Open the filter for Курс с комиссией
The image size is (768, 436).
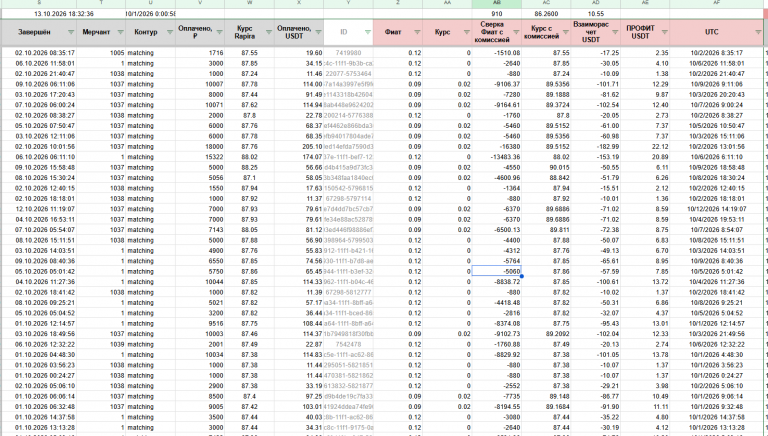[x=565, y=32]
